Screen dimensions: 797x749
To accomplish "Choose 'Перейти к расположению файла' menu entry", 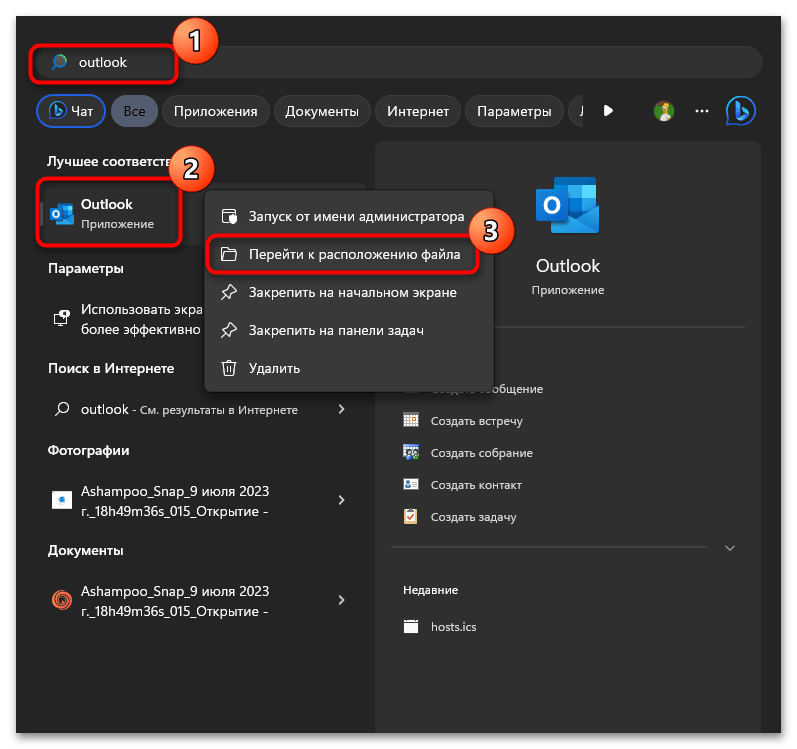I will 349,255.
